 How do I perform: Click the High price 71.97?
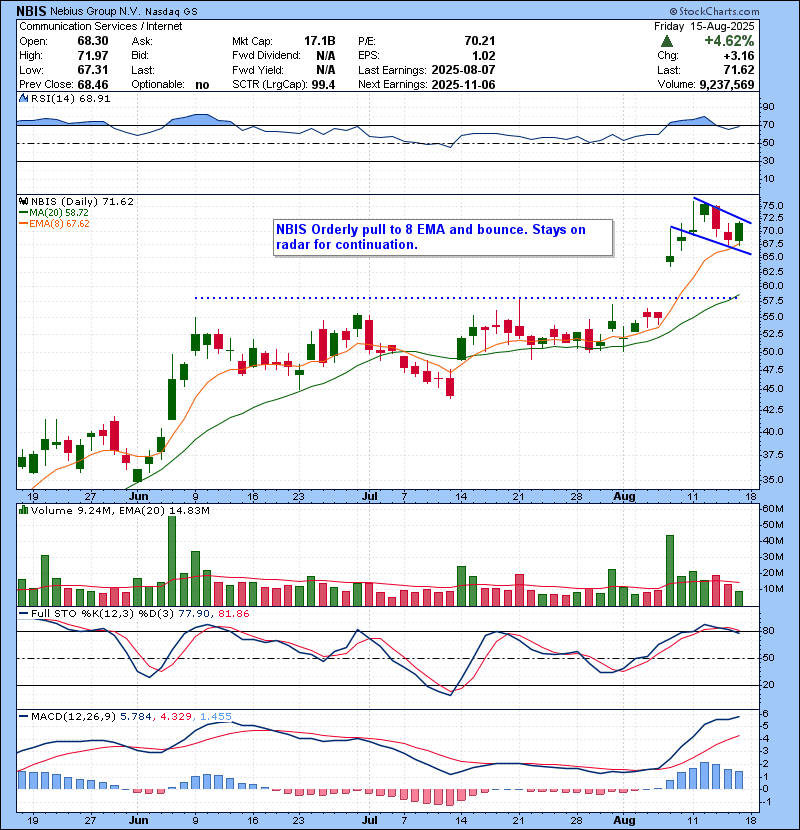pos(93,56)
